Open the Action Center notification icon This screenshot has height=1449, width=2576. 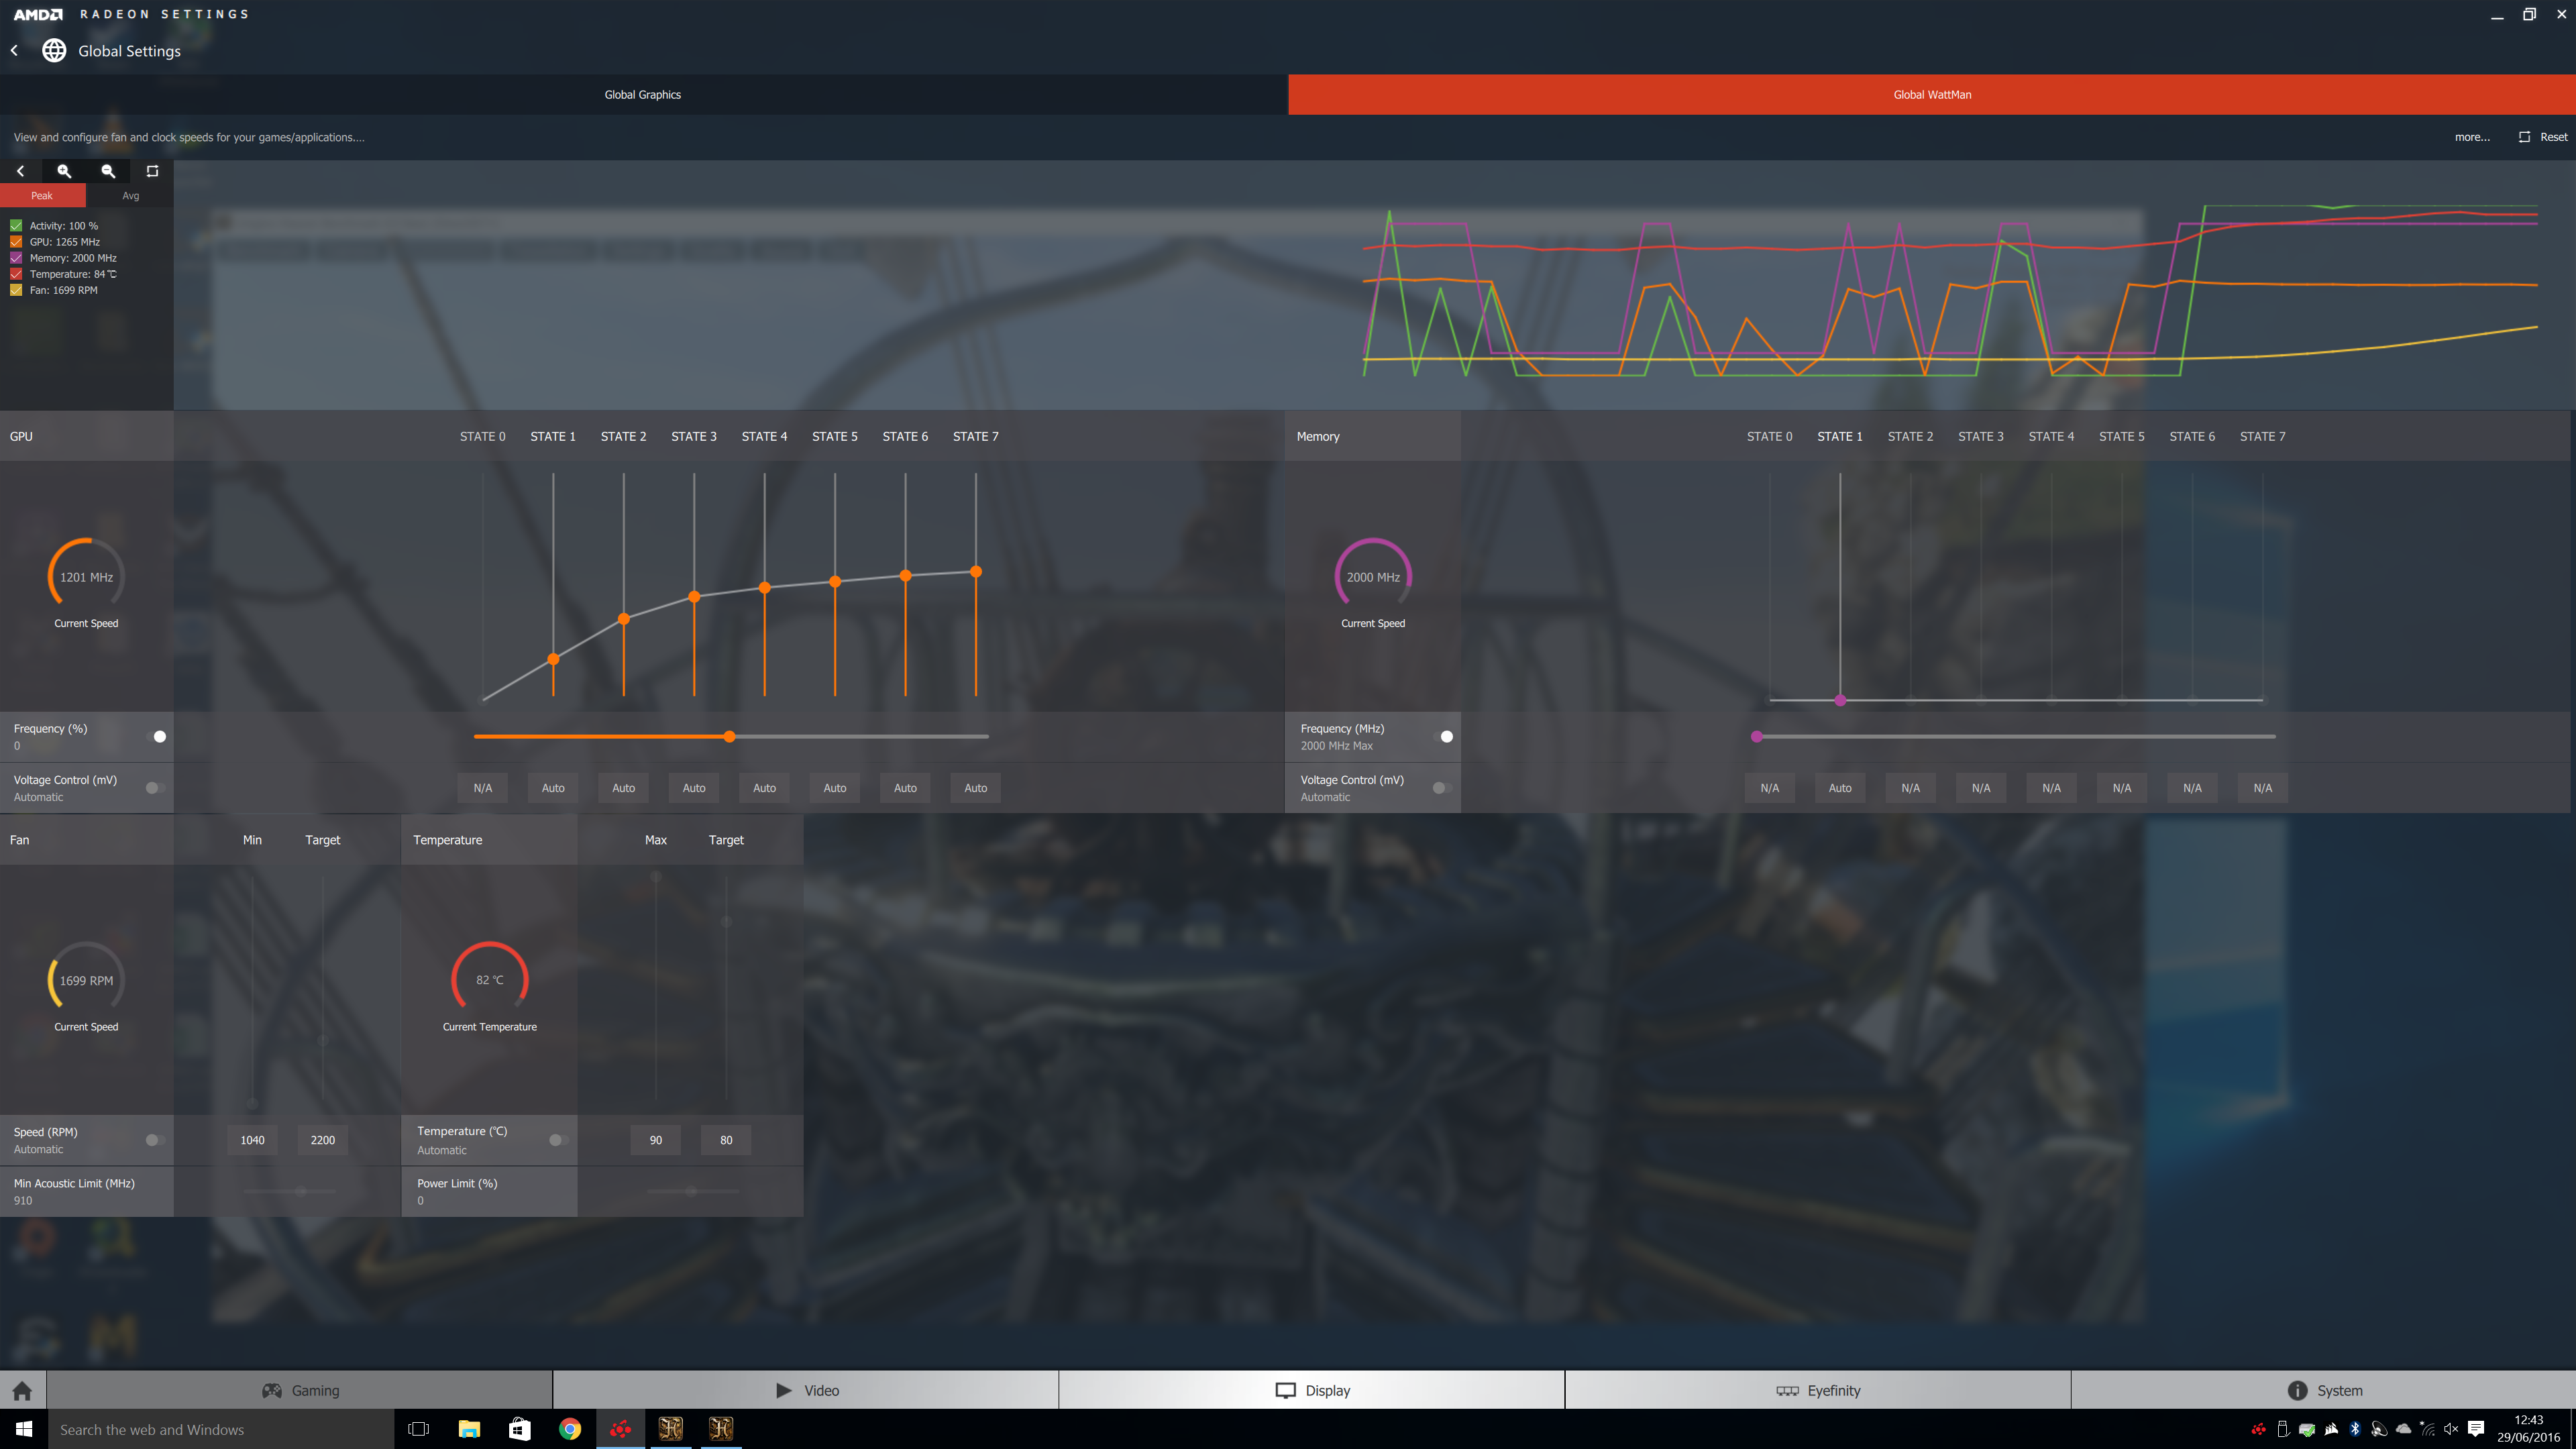pos(2476,1429)
